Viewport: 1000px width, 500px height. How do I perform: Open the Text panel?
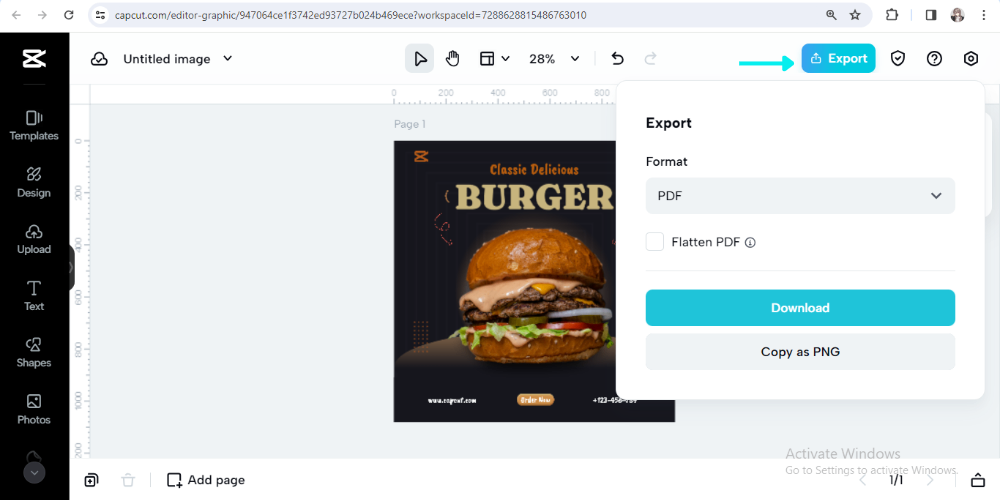pyautogui.click(x=34, y=296)
